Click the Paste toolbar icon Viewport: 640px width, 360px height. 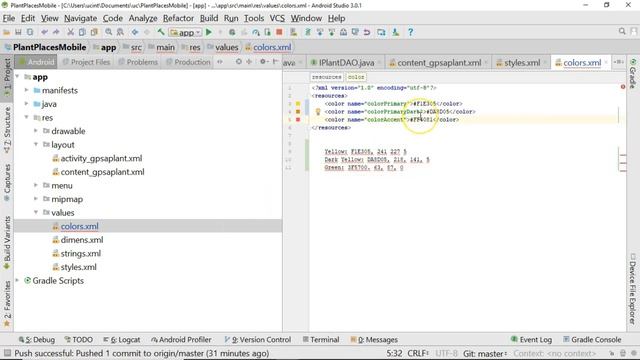tap(94, 32)
